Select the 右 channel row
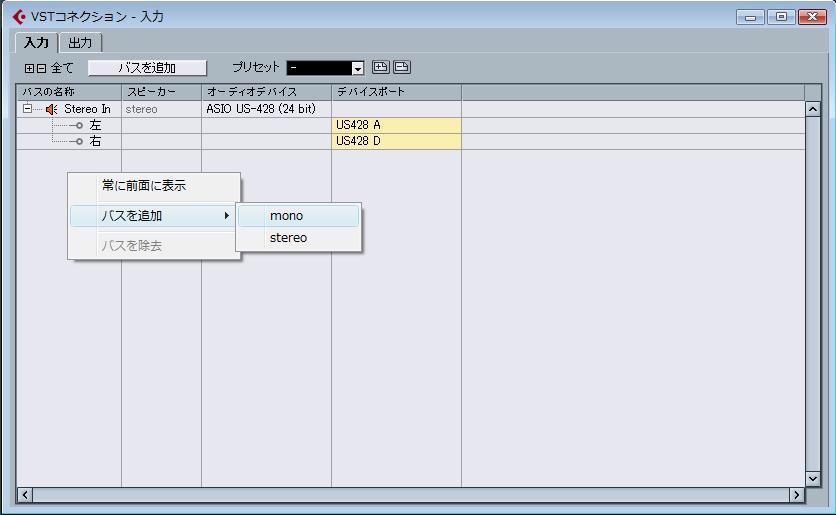The image size is (836, 515). 95,141
